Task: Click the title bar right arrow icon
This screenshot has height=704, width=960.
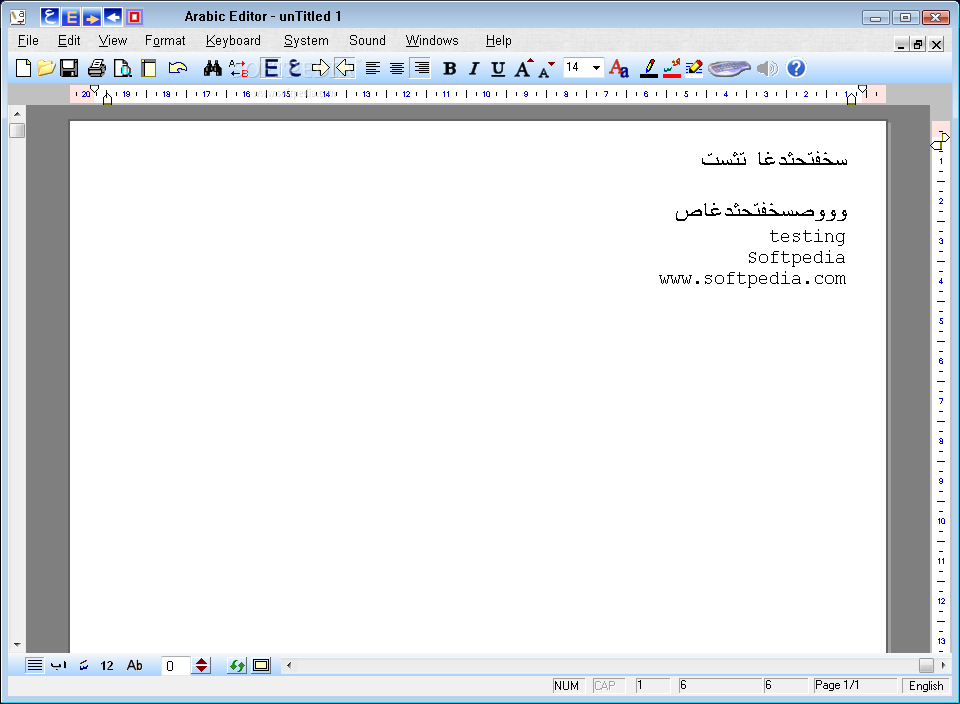Action: (x=92, y=17)
